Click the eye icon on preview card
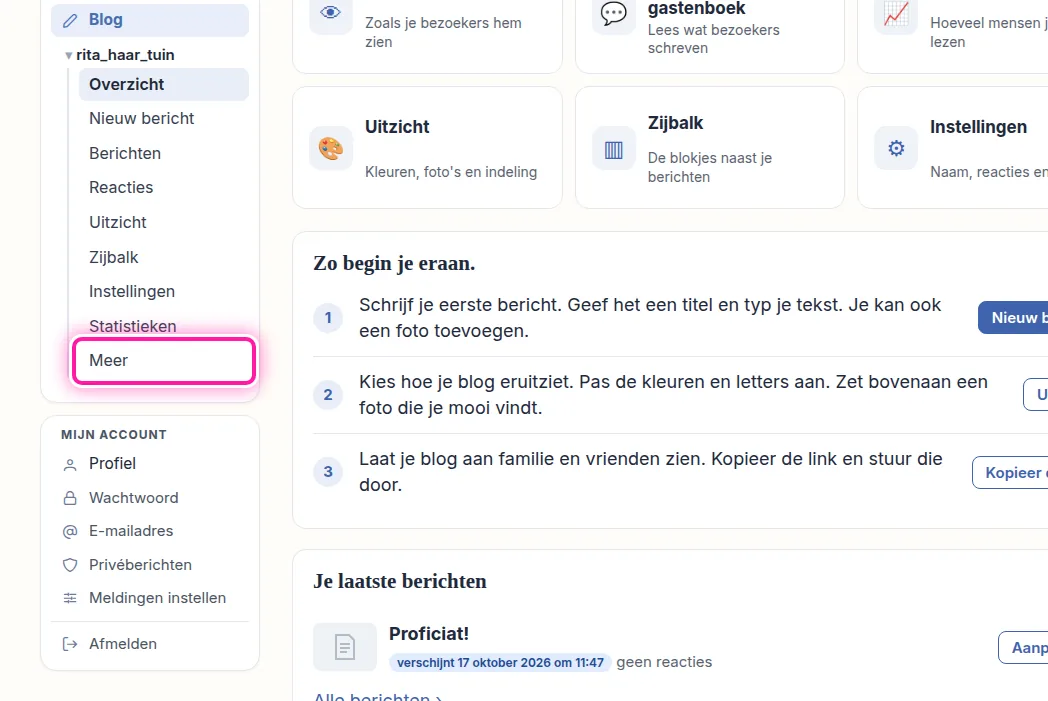 [331, 12]
